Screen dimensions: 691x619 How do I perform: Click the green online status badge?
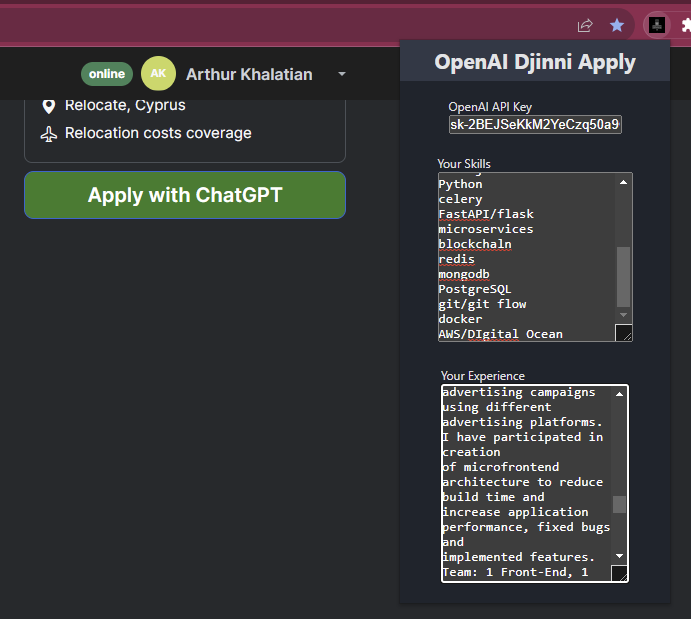pyautogui.click(x=107, y=74)
